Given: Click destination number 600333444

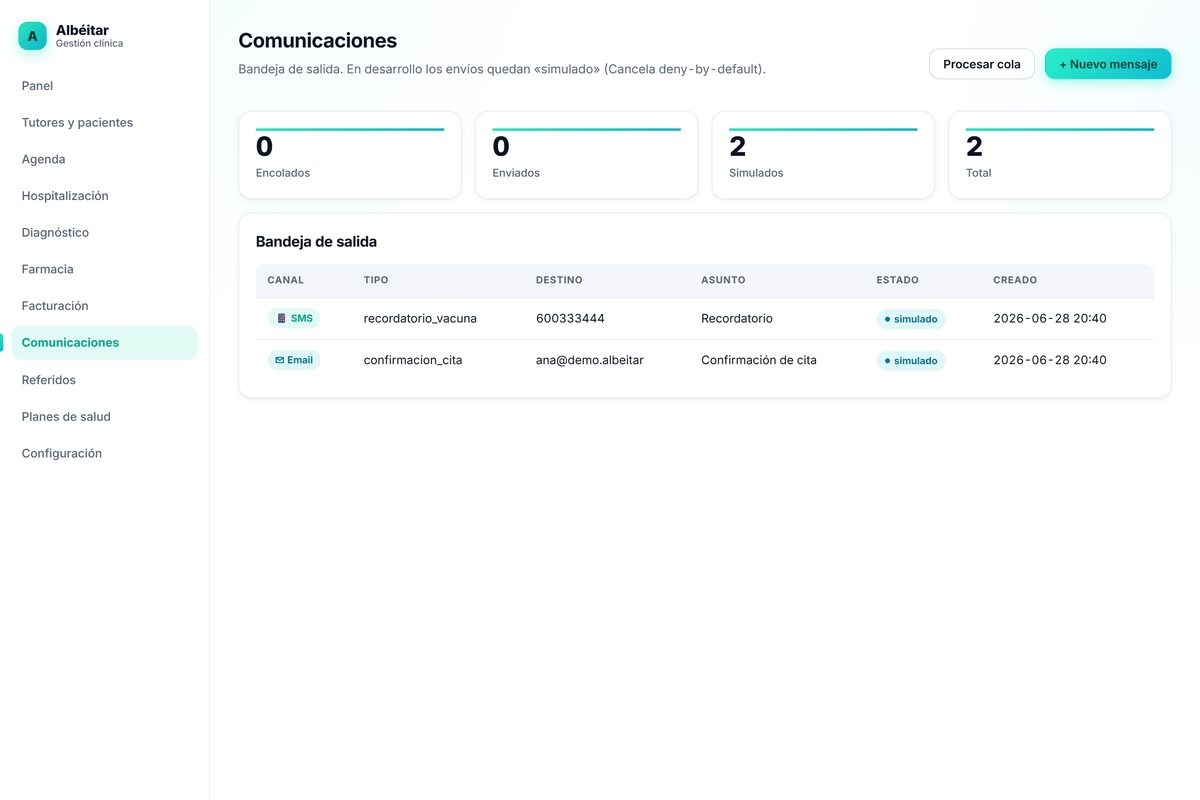Looking at the screenshot, I should (570, 319).
